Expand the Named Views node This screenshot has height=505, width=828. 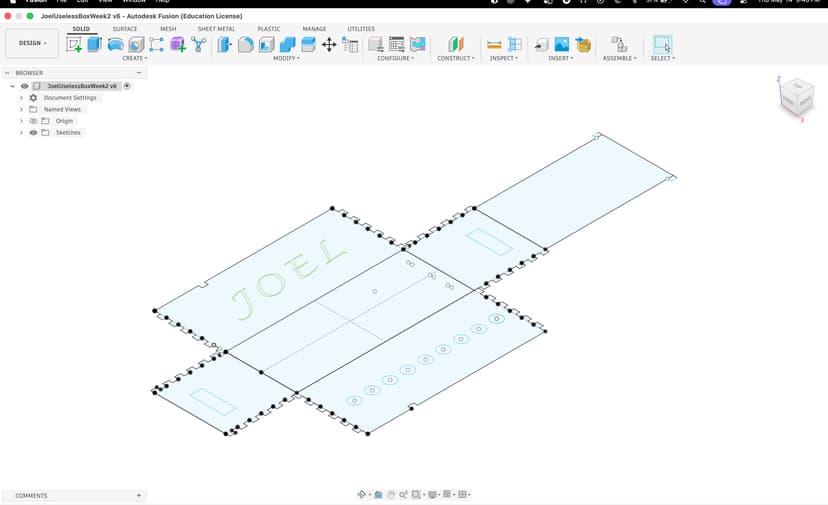[21, 109]
